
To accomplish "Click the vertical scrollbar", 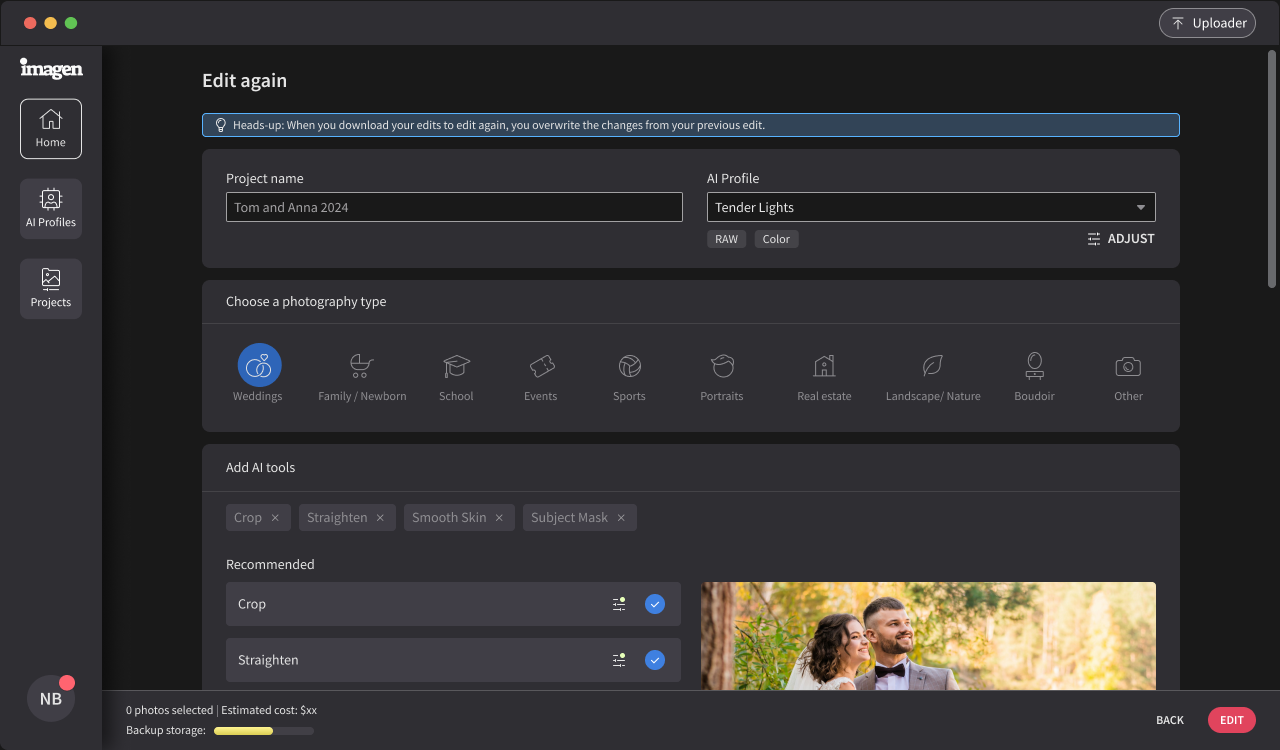I will [1272, 170].
